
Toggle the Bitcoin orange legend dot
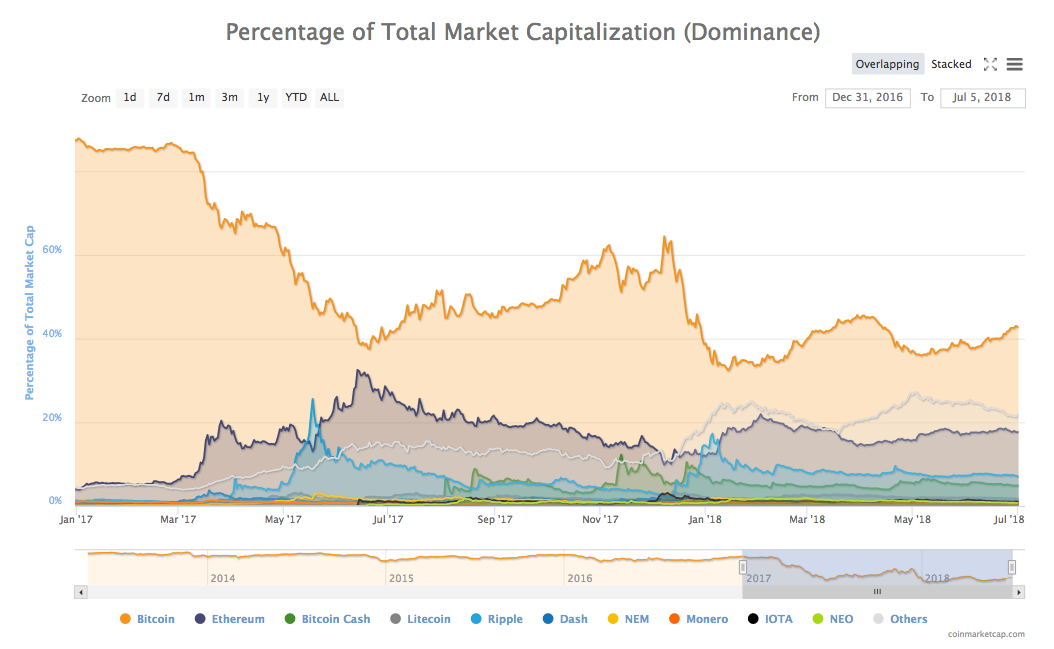pos(125,619)
